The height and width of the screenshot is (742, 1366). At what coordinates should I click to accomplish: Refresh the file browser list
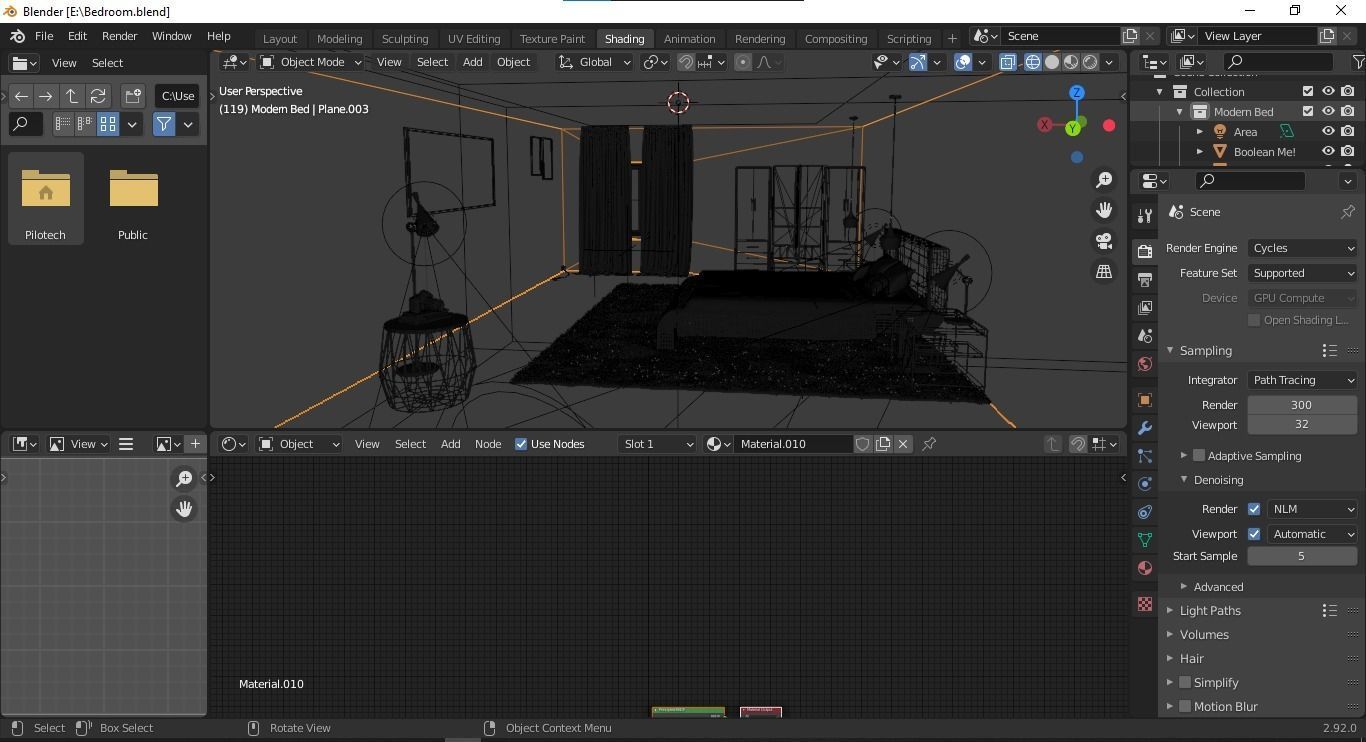click(x=98, y=96)
